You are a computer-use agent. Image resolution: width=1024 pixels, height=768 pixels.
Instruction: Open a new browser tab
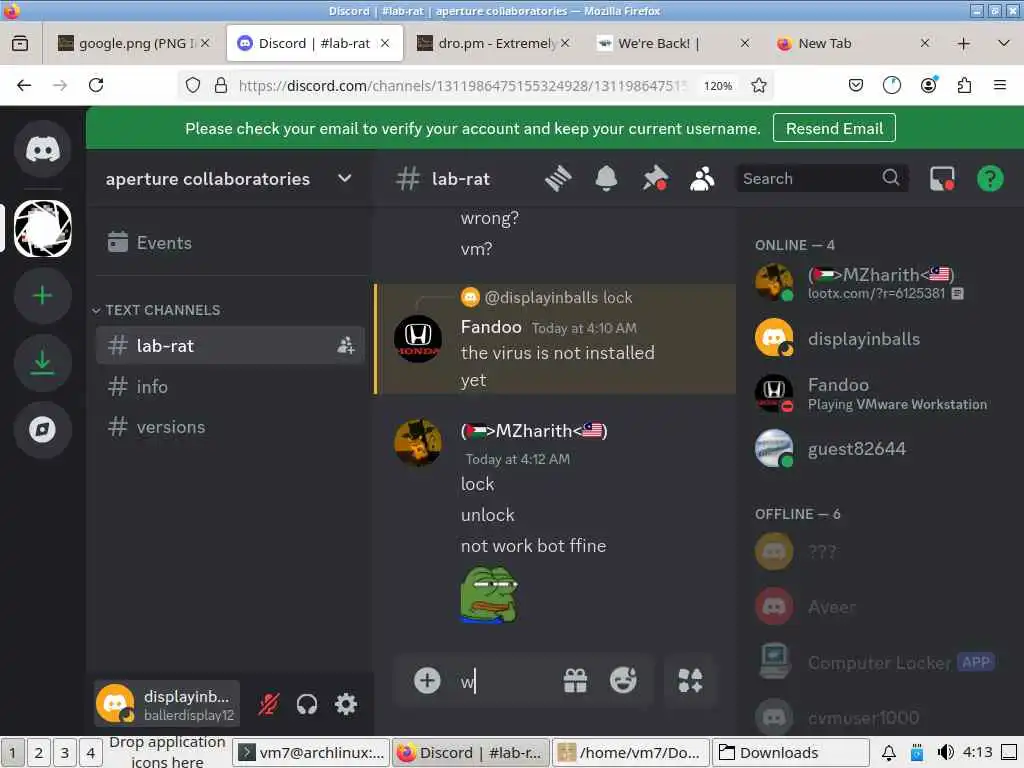(963, 44)
